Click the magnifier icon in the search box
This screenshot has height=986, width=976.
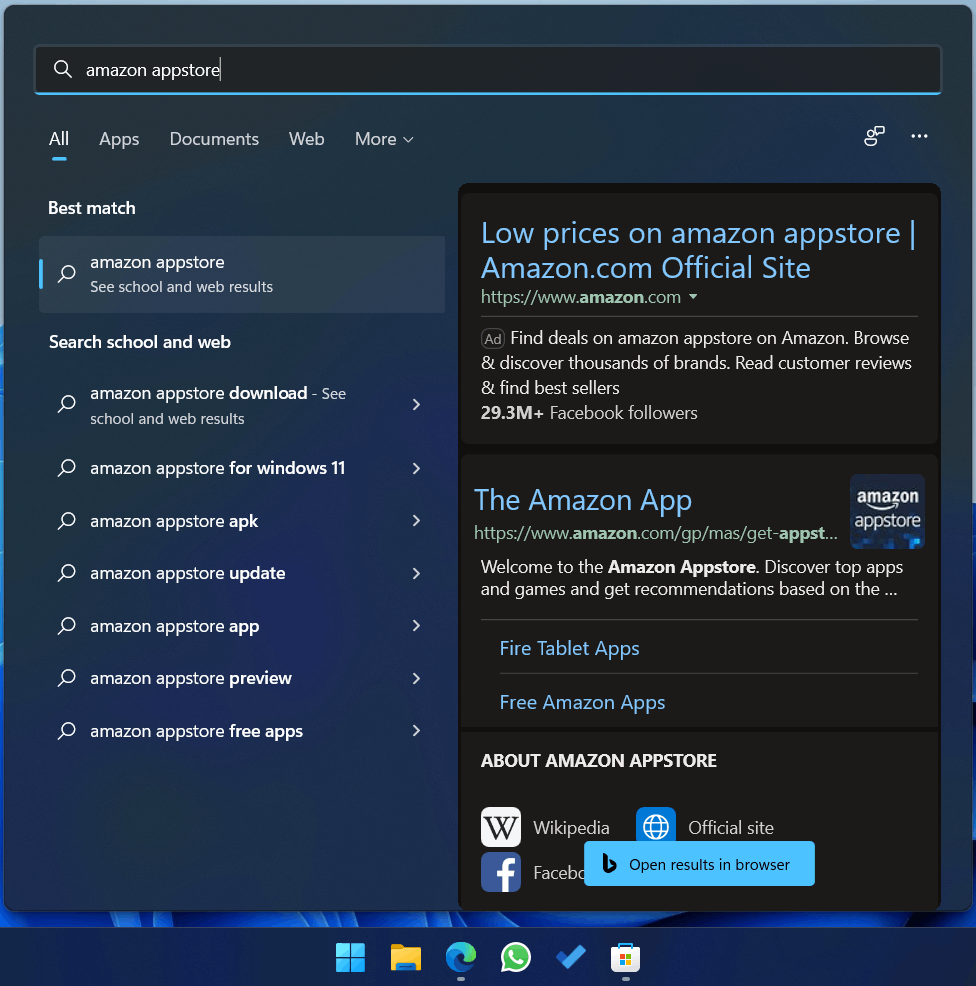[63, 69]
